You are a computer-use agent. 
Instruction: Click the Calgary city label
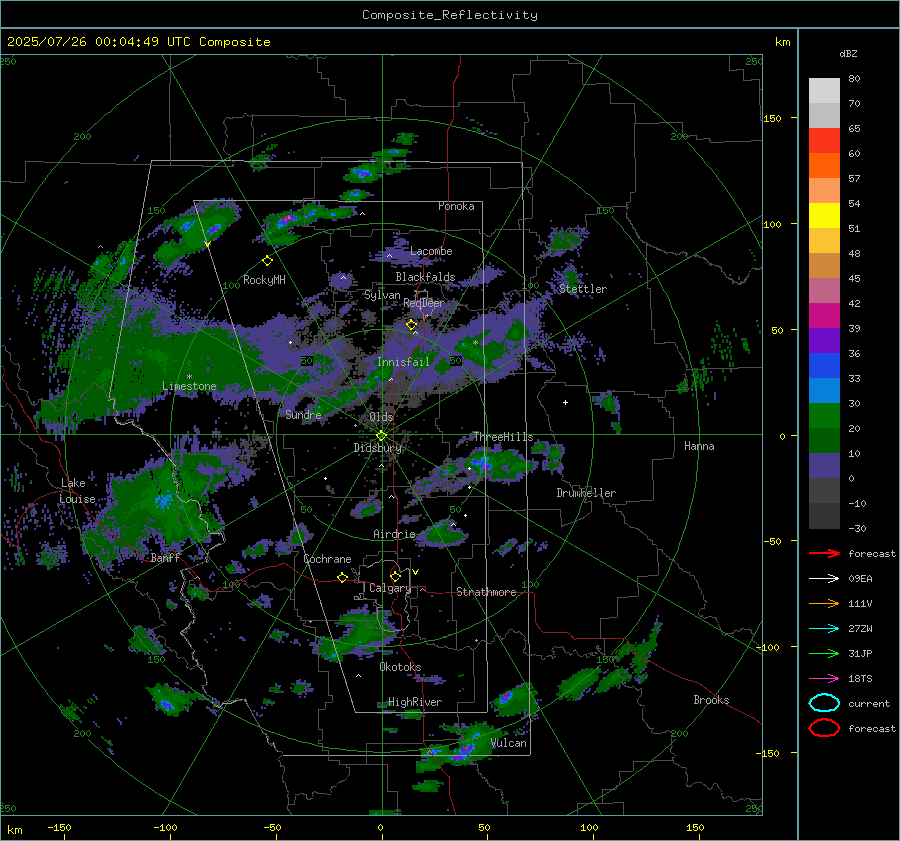coord(390,588)
